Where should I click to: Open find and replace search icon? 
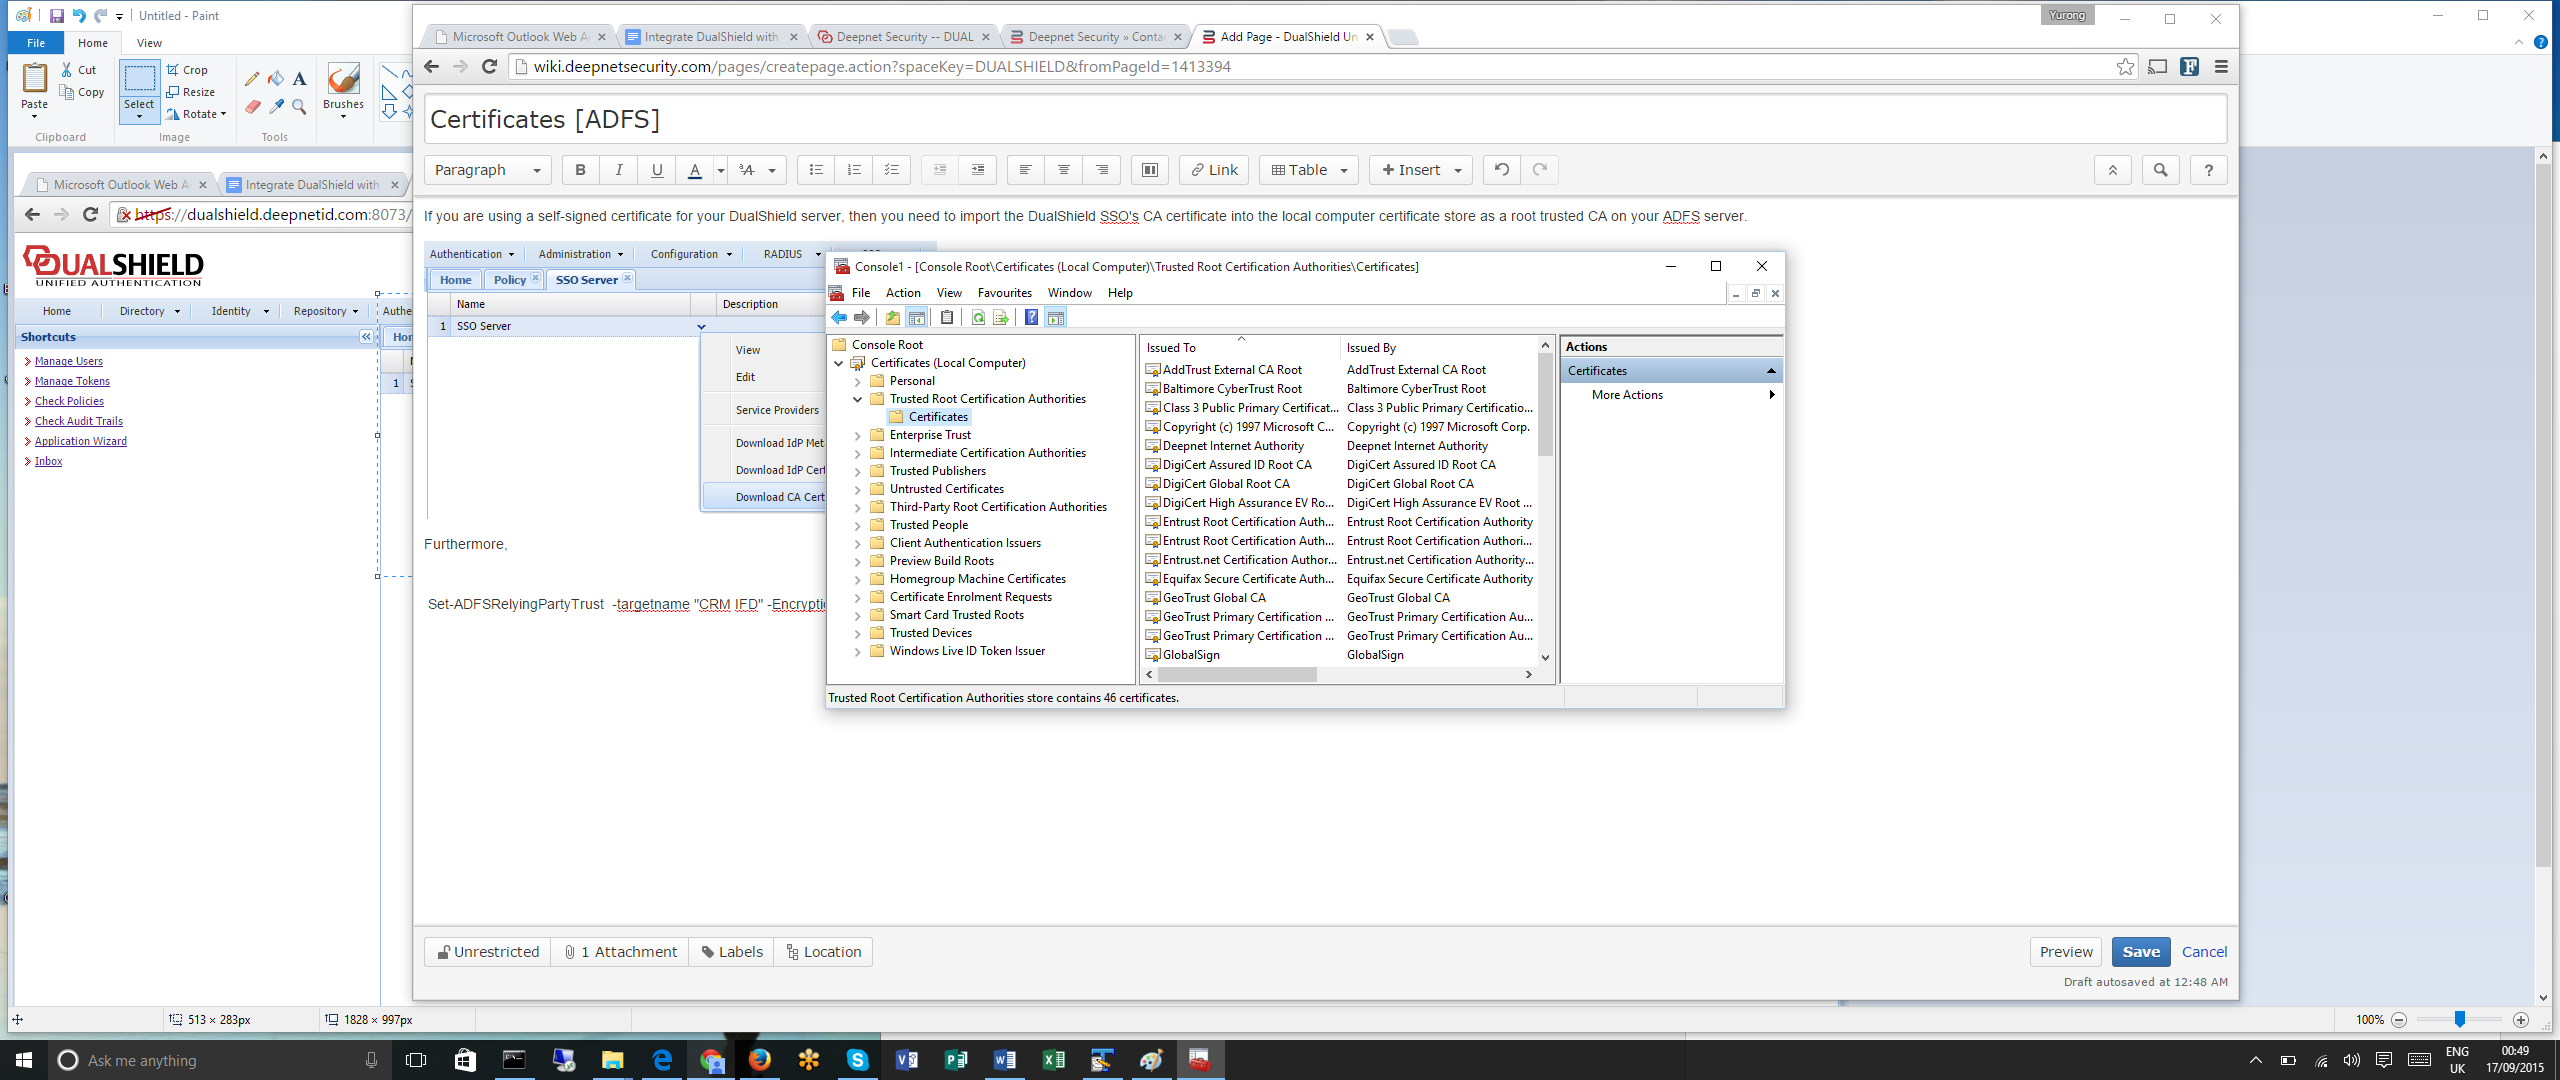(2160, 170)
